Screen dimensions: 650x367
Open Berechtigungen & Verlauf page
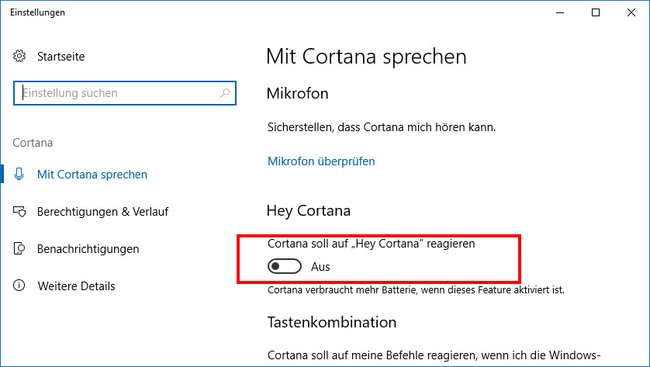pyautogui.click(x=103, y=211)
